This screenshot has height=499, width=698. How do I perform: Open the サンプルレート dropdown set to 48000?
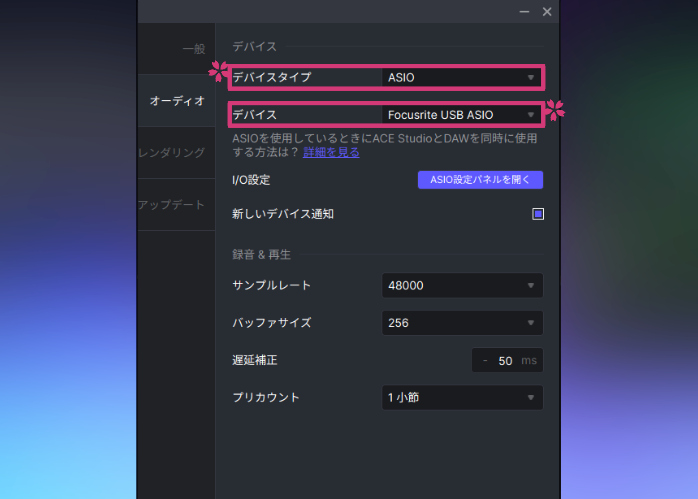click(x=461, y=286)
